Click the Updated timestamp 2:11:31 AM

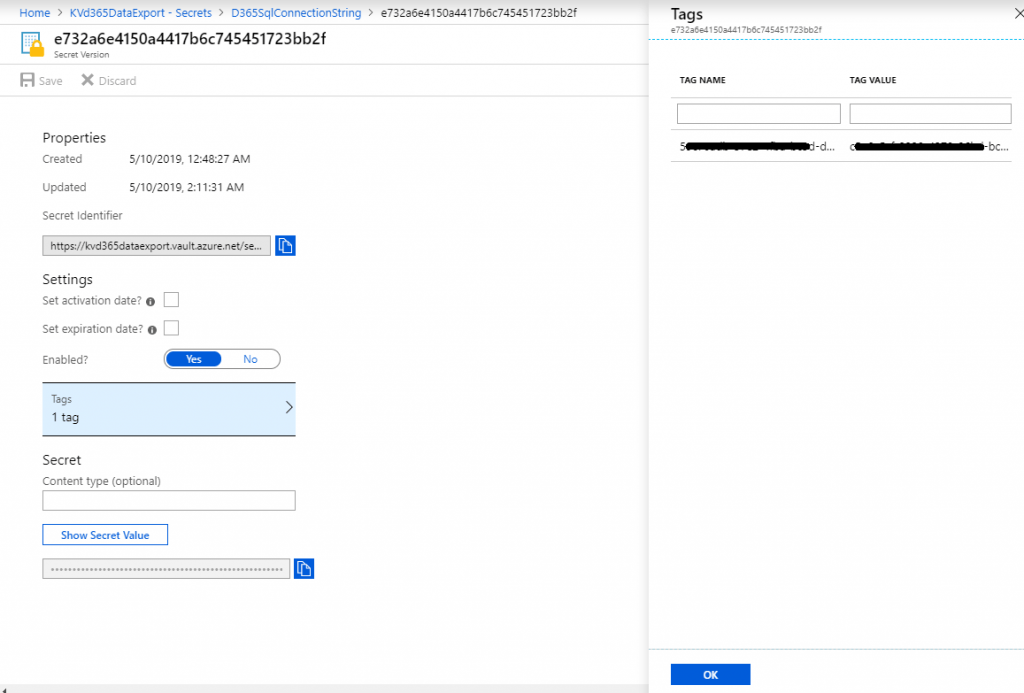[x=187, y=187]
